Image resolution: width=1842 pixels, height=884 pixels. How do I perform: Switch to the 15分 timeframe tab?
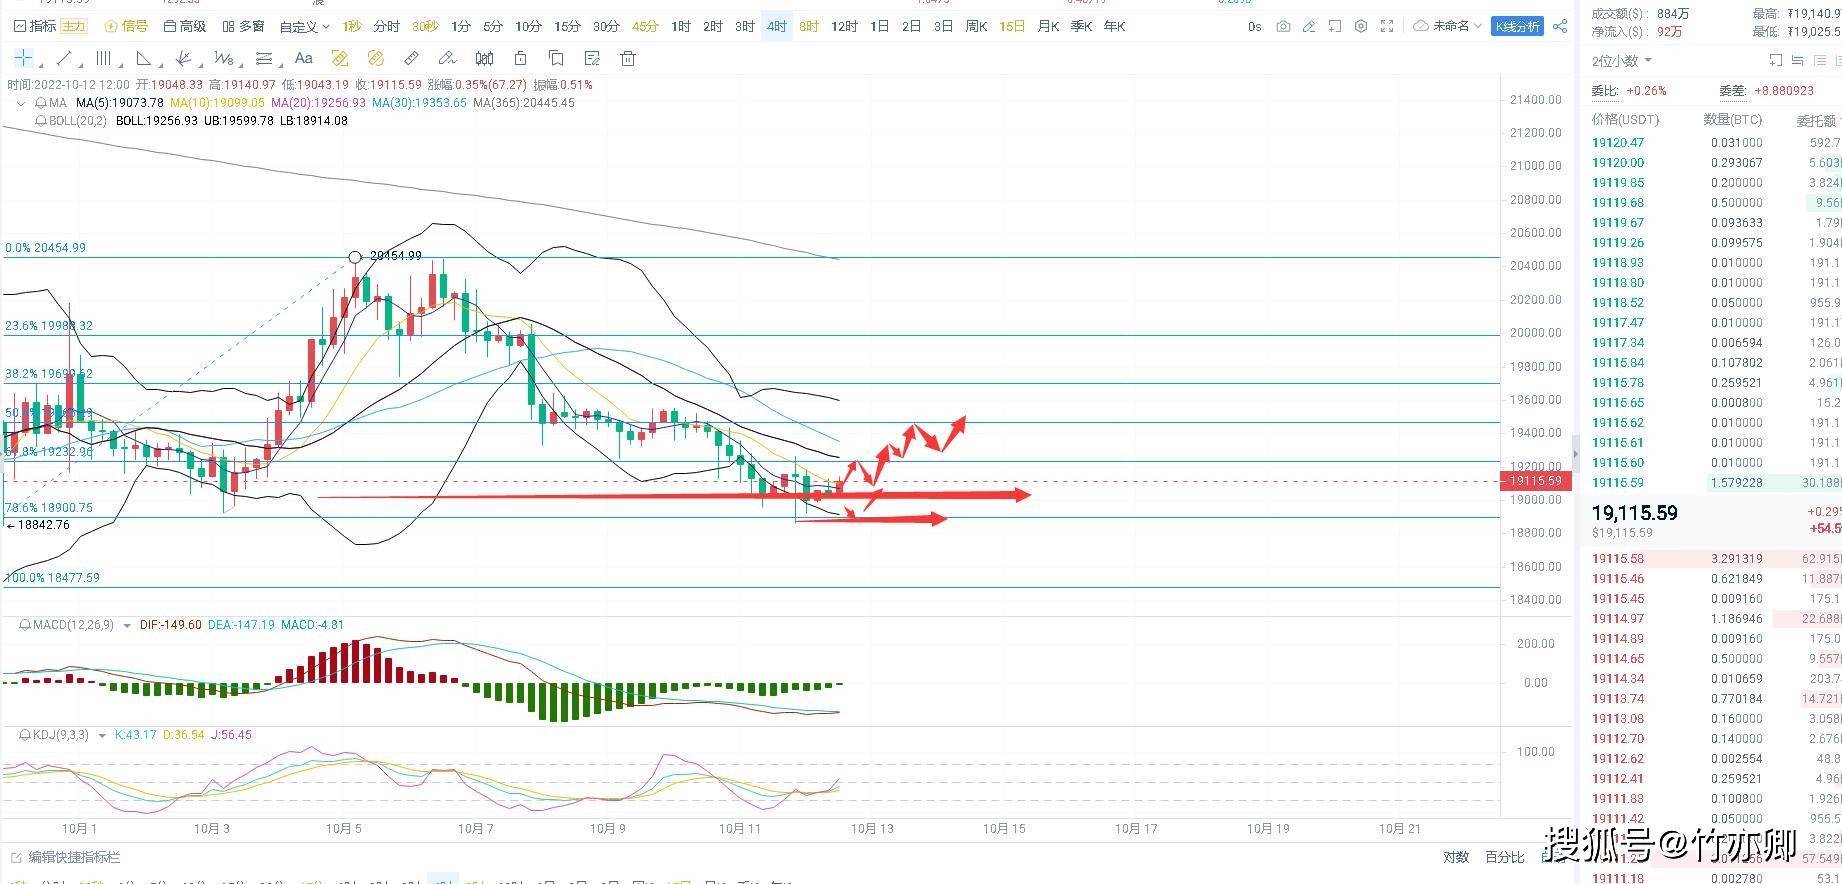567,27
